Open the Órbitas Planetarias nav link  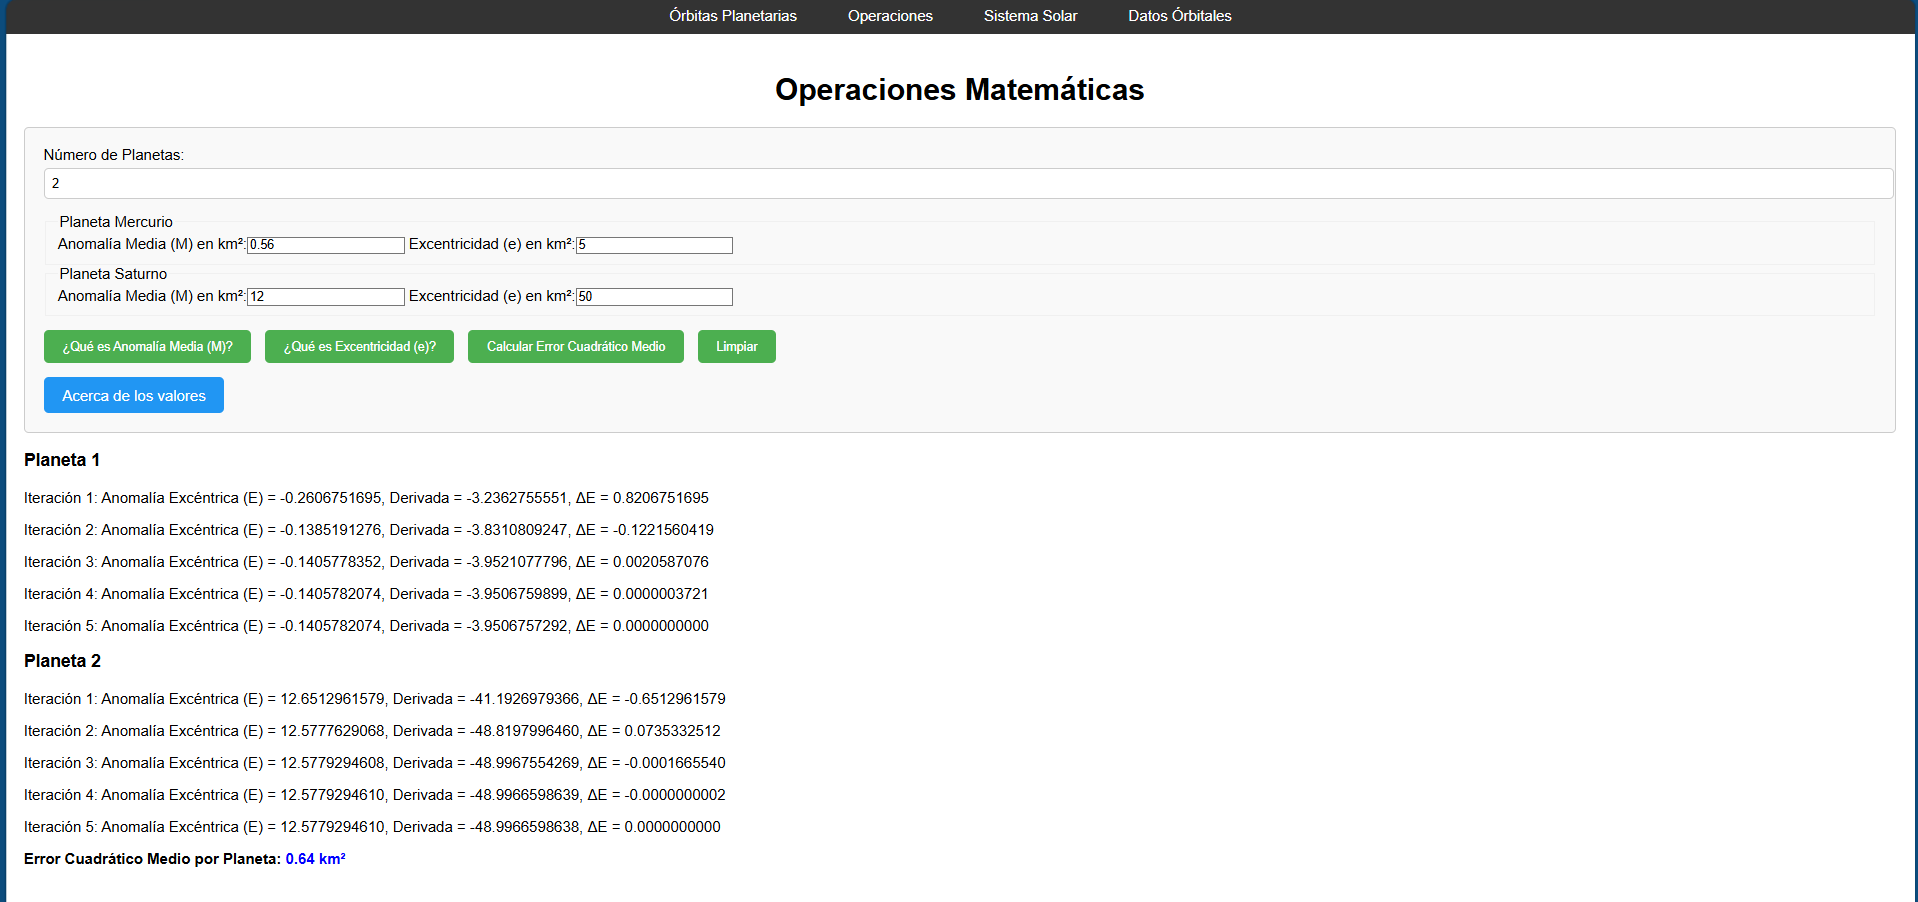(x=733, y=16)
